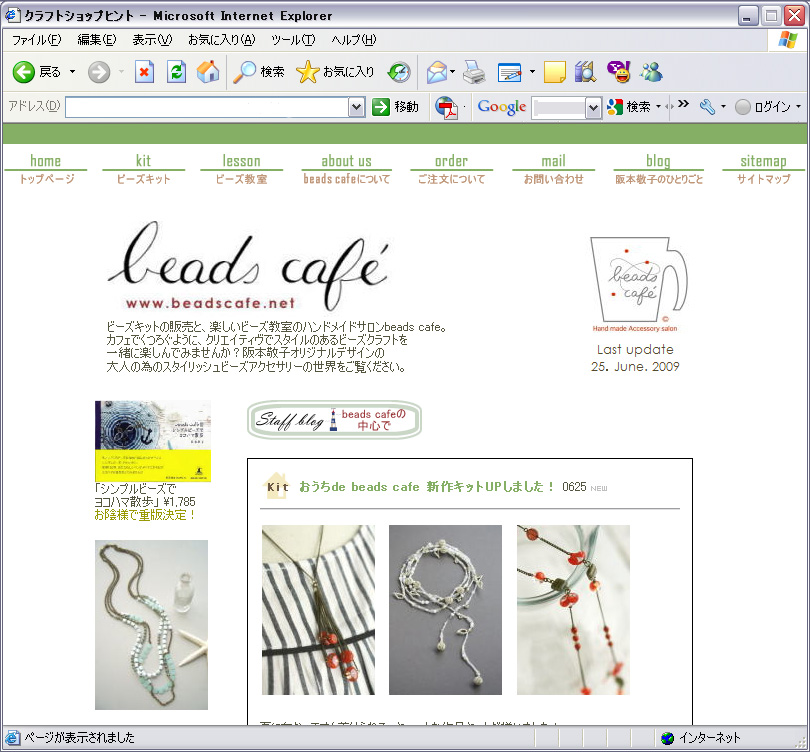Open white bead lariat photo
This screenshot has height=752, width=810.
point(445,609)
